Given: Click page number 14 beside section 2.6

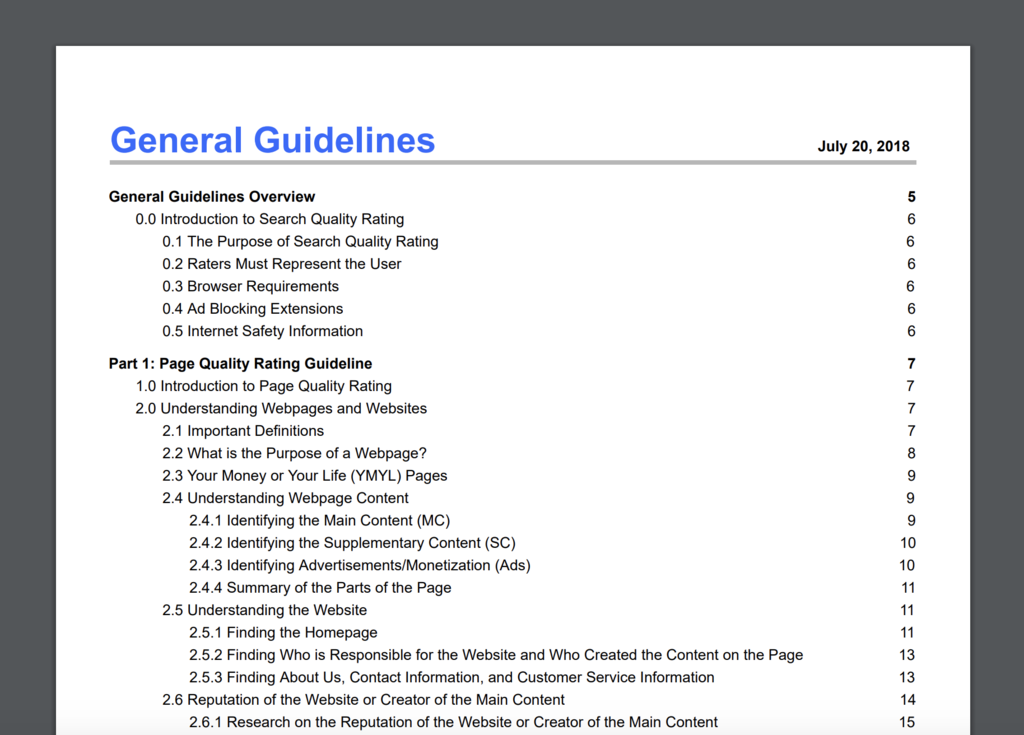Looking at the screenshot, I should (x=907, y=700).
